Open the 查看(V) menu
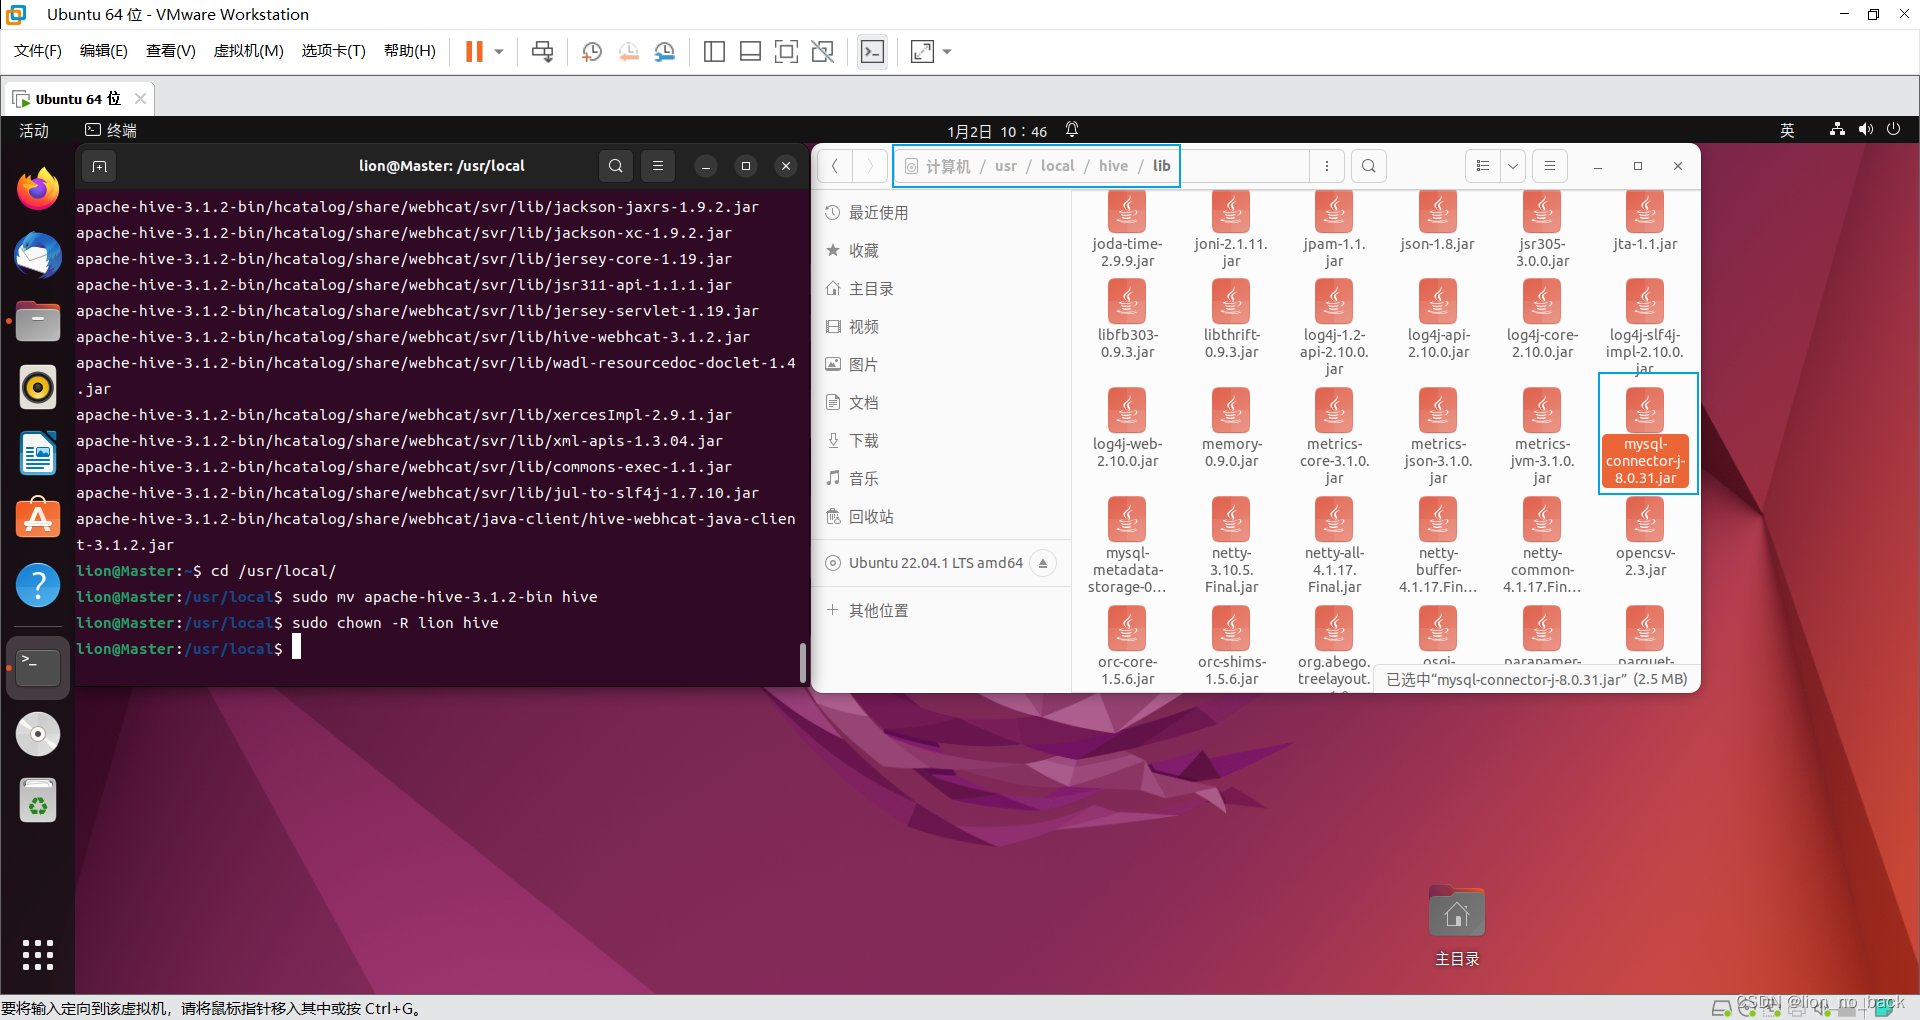The image size is (1920, 1020). click(x=171, y=51)
